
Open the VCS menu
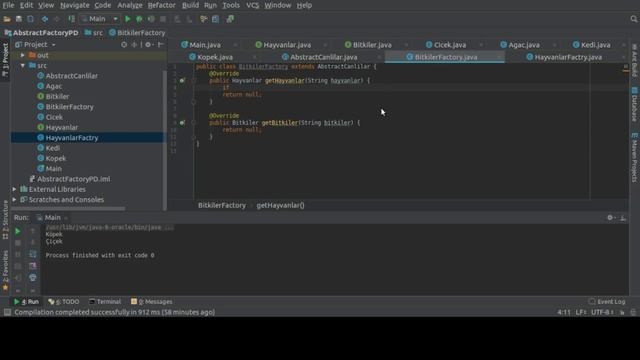[x=252, y=5]
